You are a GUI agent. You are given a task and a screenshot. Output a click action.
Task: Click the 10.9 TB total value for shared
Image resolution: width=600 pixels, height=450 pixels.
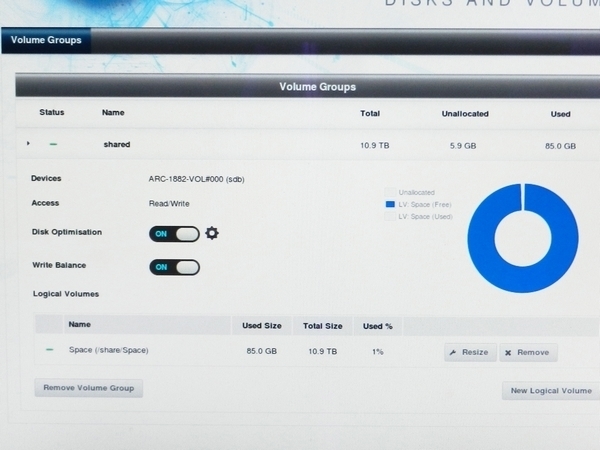pyautogui.click(x=375, y=145)
